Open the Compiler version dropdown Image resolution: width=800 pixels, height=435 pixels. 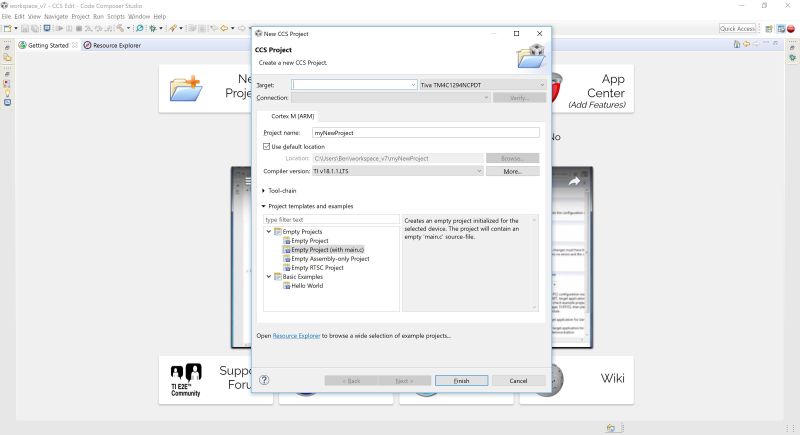(397, 171)
